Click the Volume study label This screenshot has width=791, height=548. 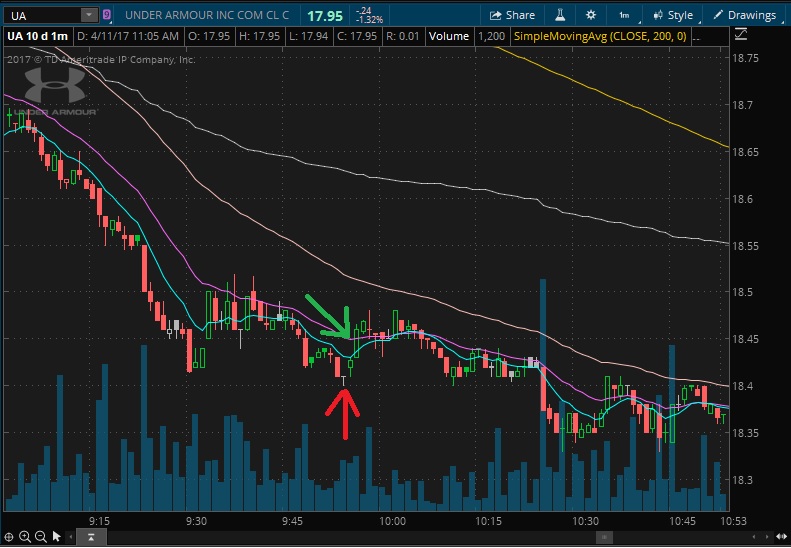coord(448,36)
